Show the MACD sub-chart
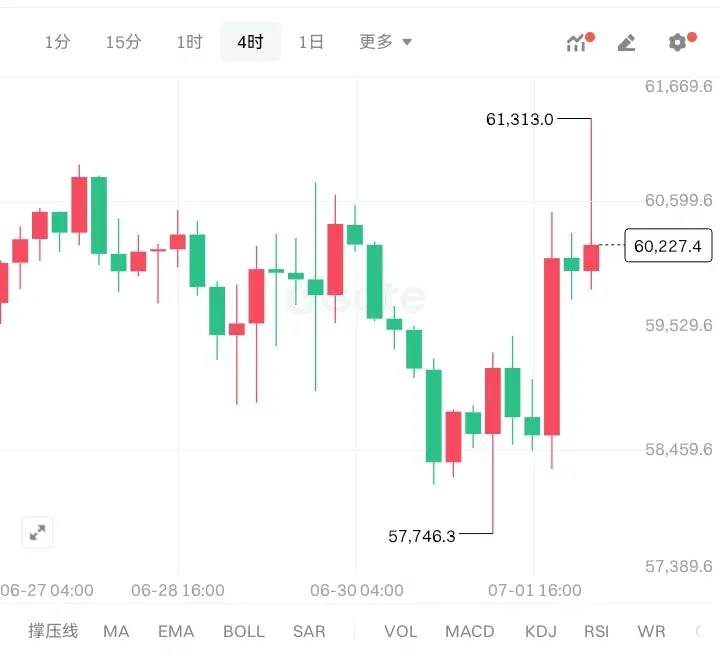Viewport: 720px width, 656px height. click(470, 632)
